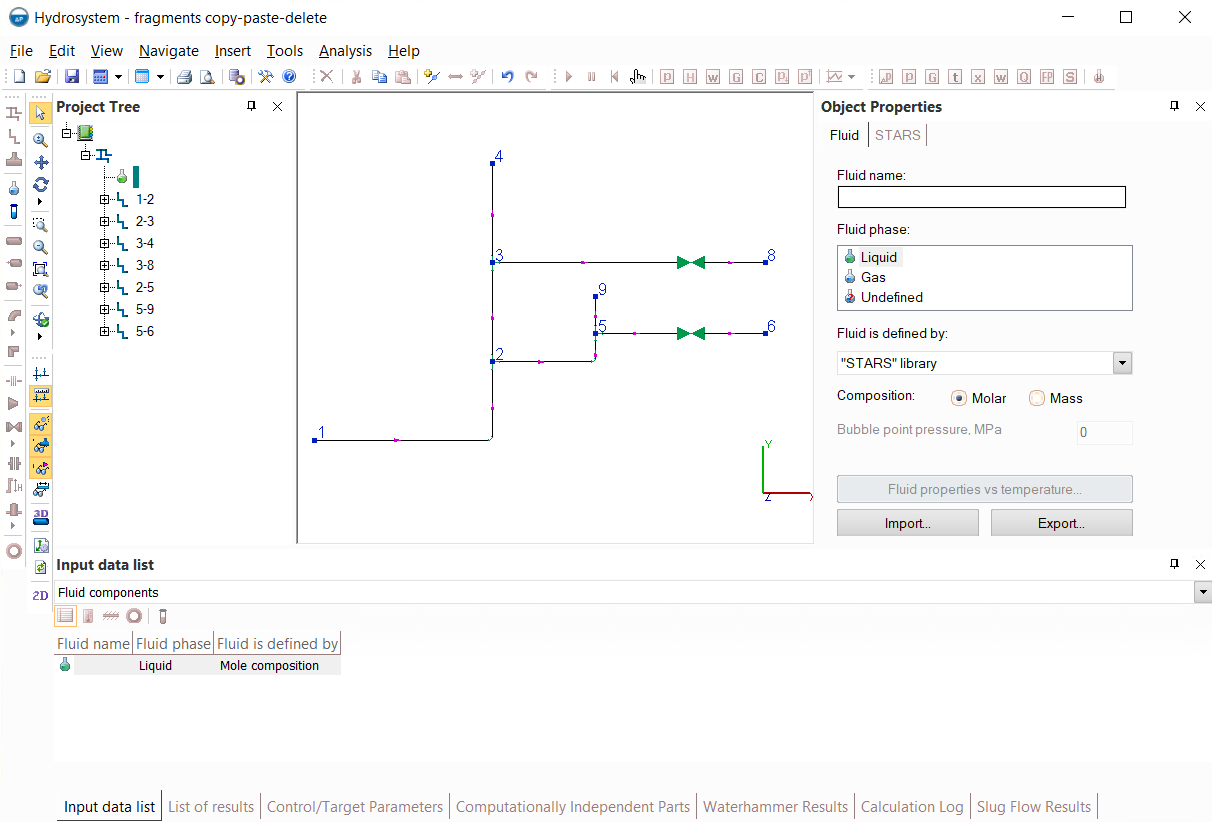Switch to the 3D view mode
Viewport: 1212px width, 822px height.
click(41, 516)
